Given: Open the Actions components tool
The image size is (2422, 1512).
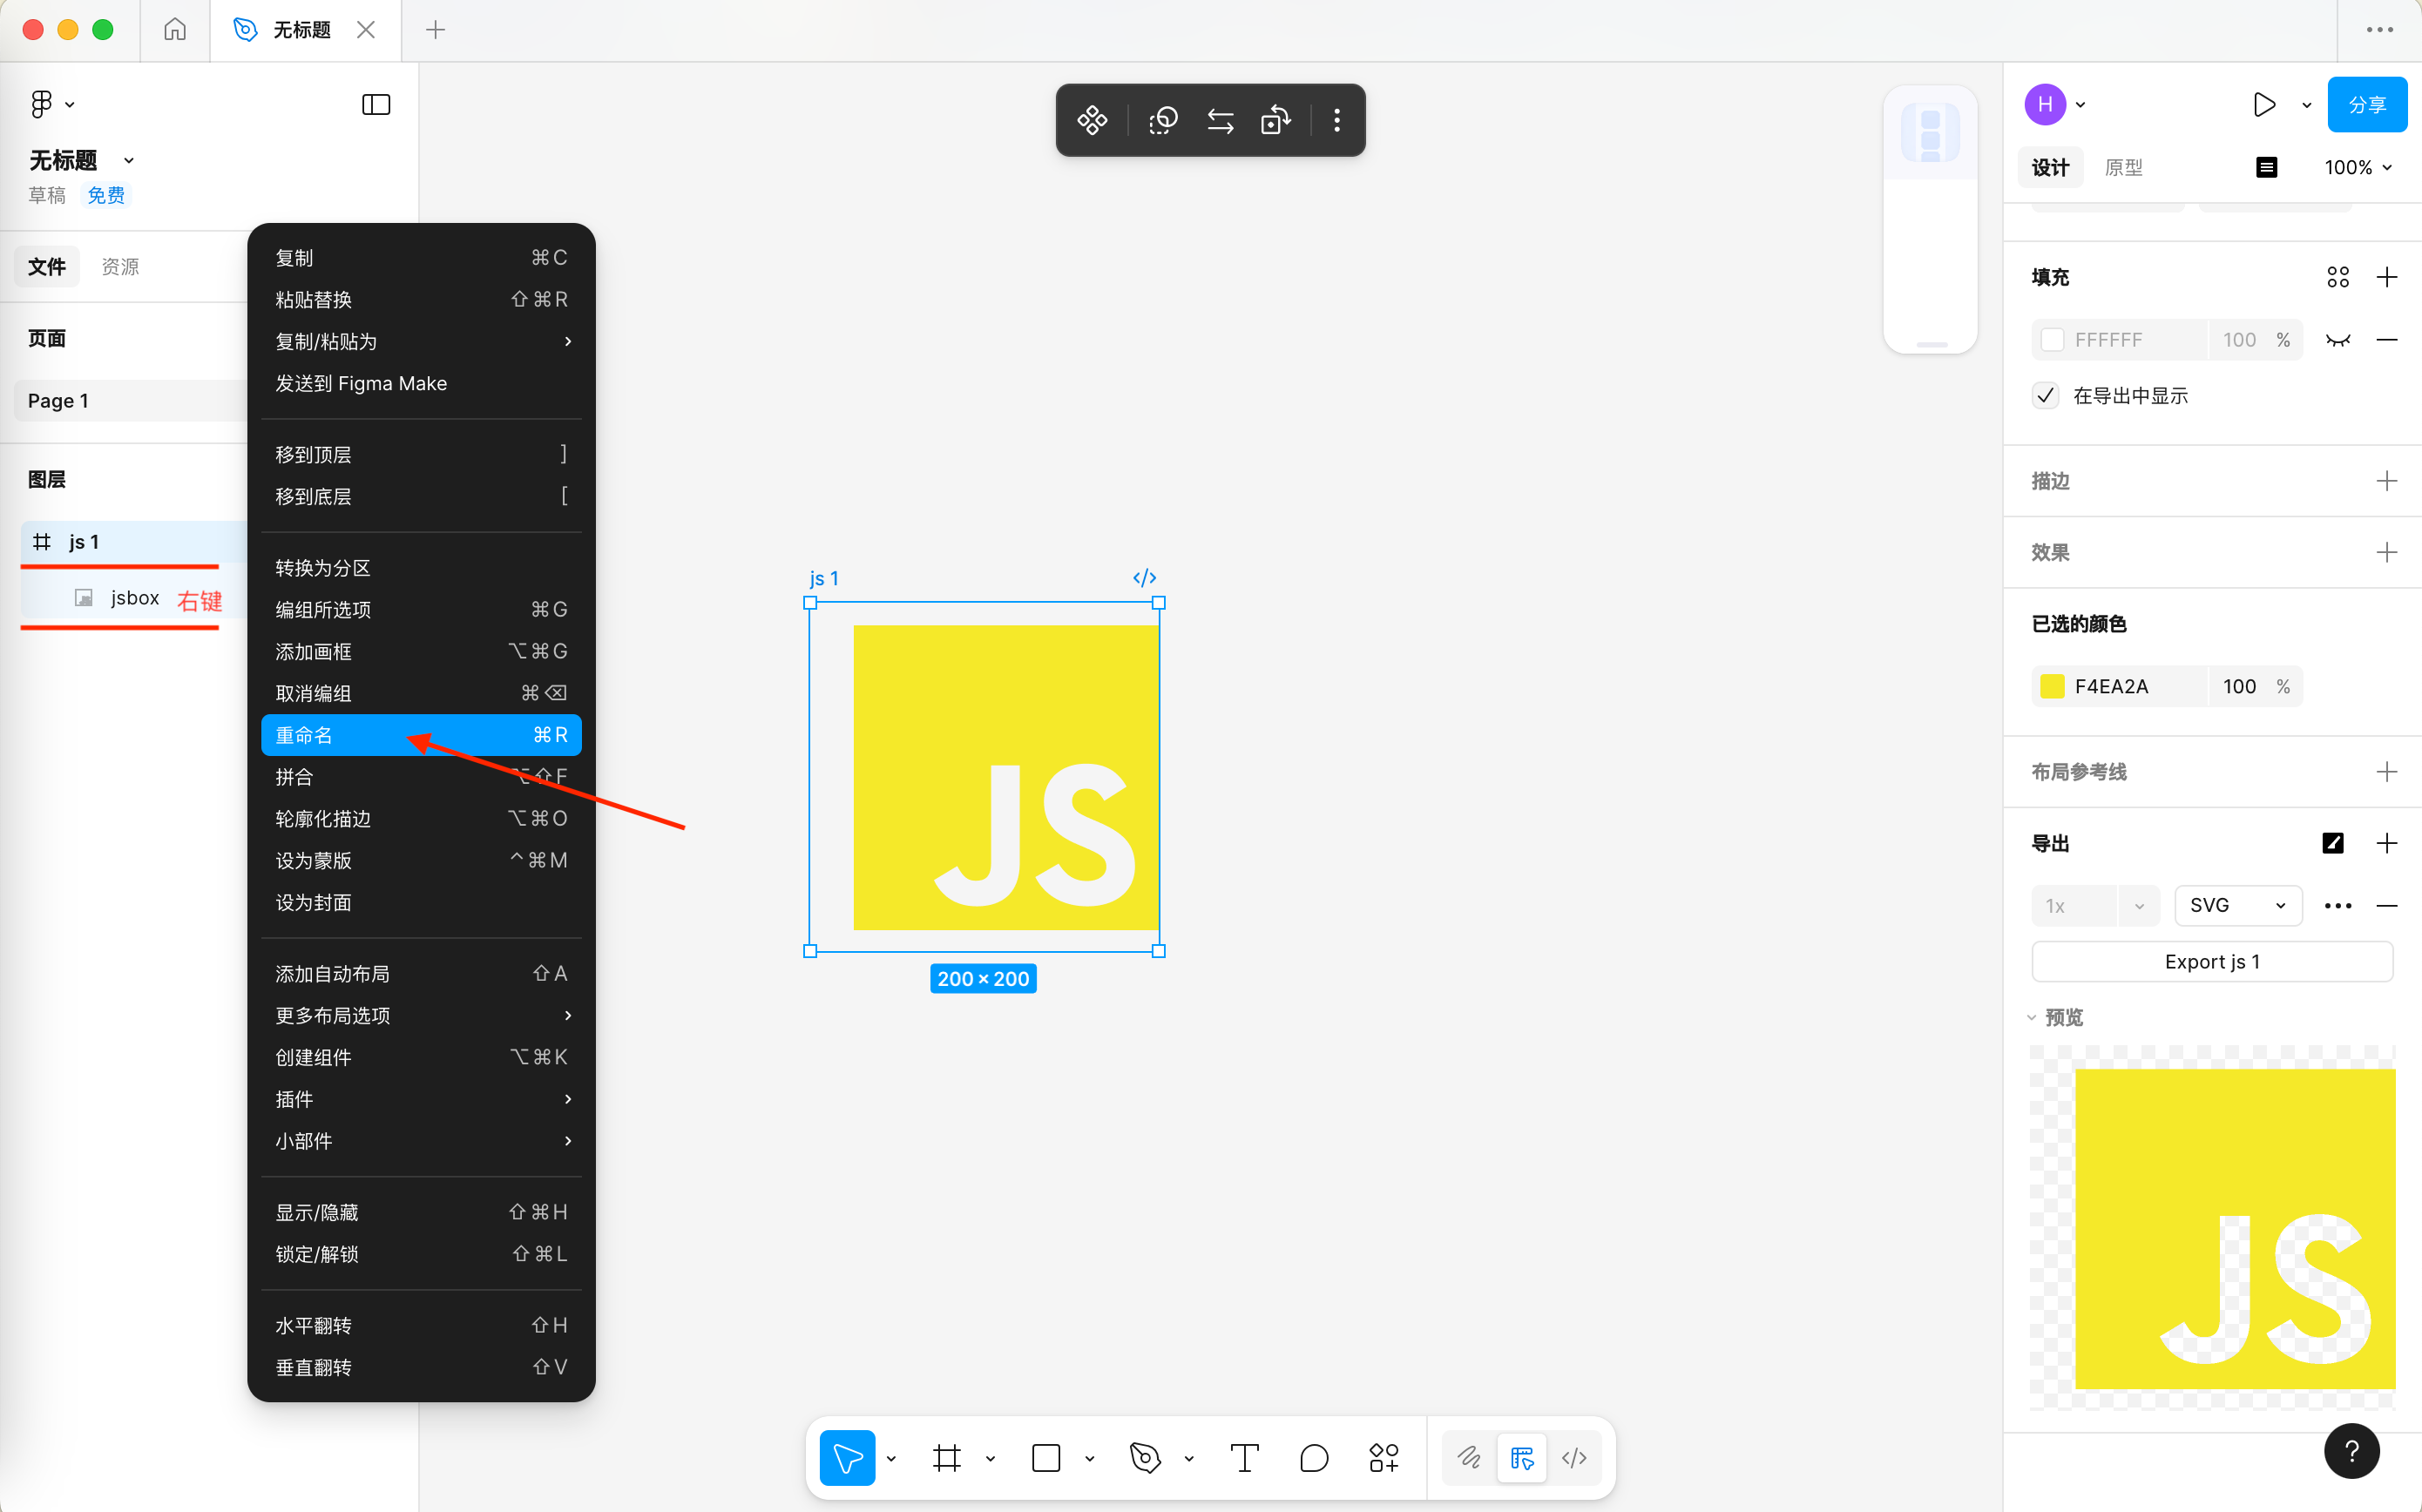Looking at the screenshot, I should (1383, 1458).
